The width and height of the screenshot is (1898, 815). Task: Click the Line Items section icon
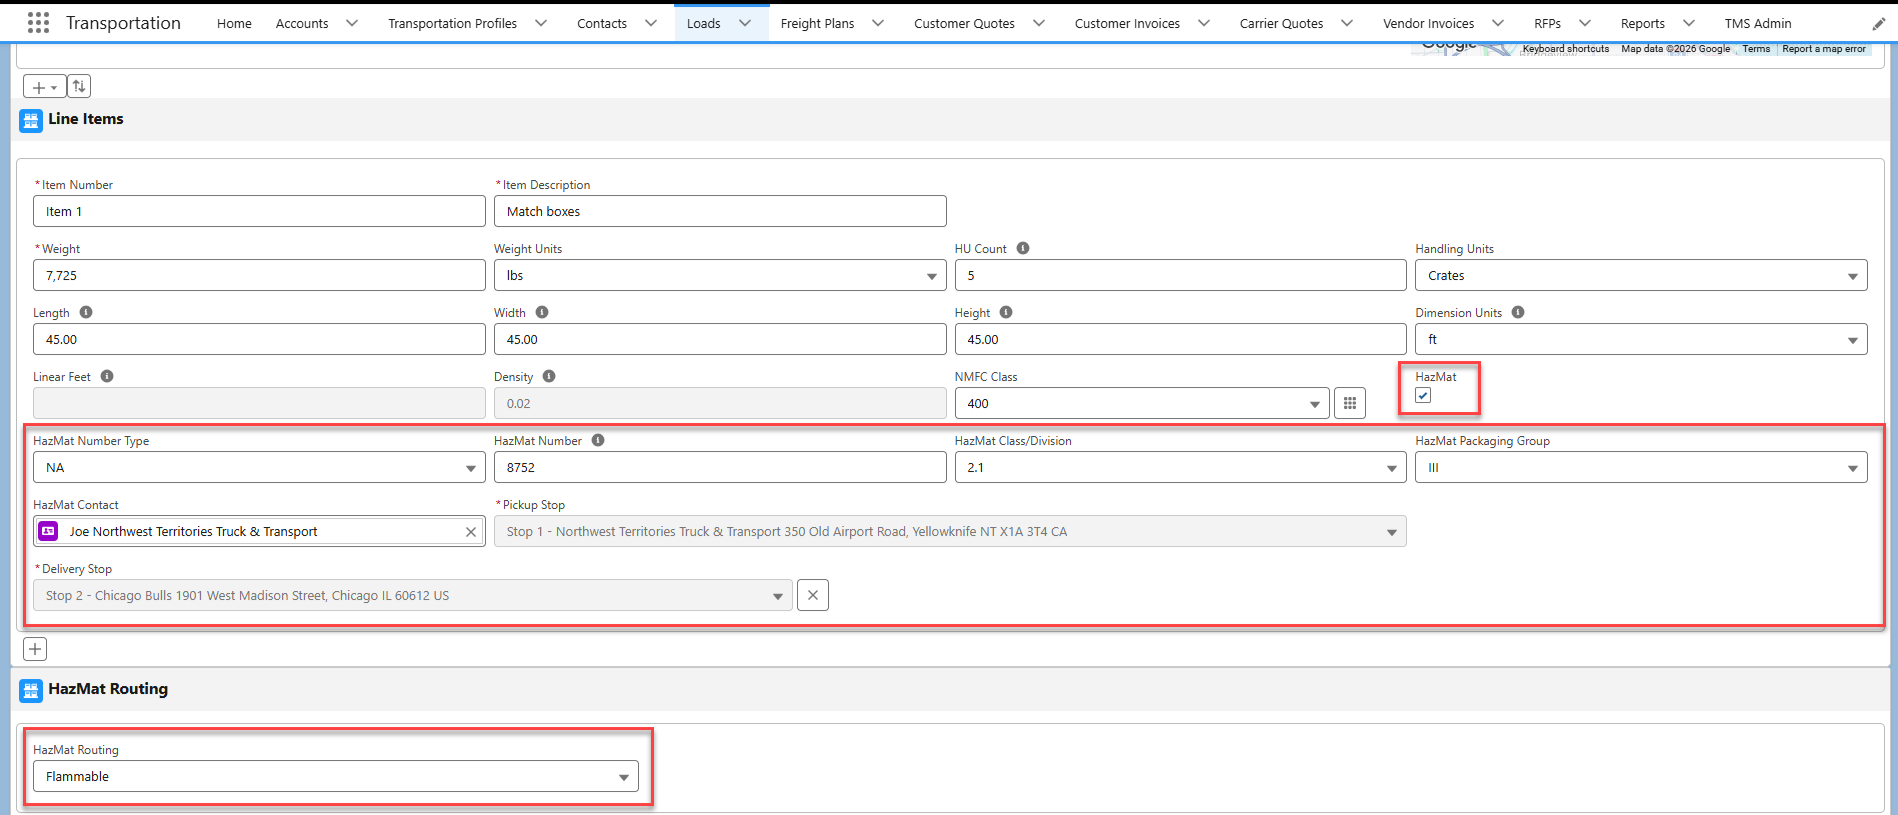[31, 120]
